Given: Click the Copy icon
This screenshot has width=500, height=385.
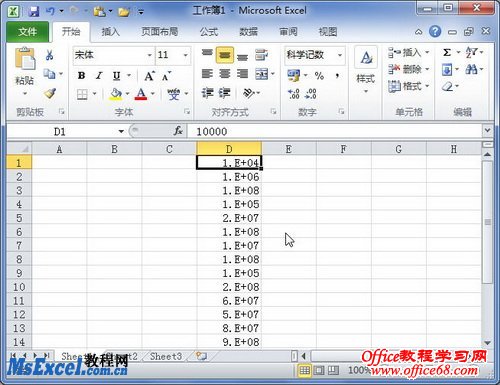Looking at the screenshot, I should click(x=49, y=74).
